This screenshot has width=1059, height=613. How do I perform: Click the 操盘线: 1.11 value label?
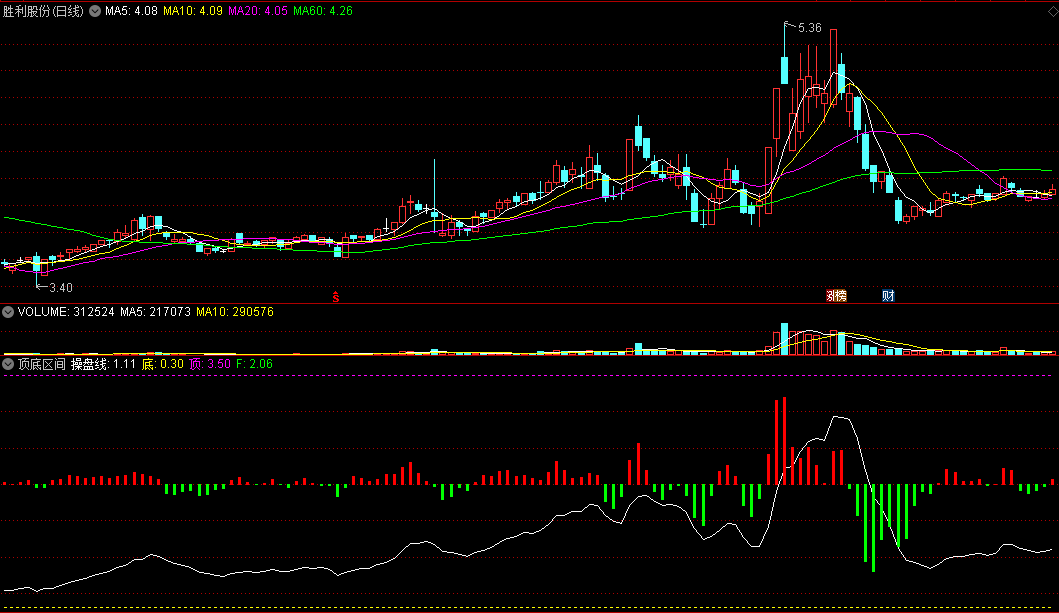(x=103, y=365)
